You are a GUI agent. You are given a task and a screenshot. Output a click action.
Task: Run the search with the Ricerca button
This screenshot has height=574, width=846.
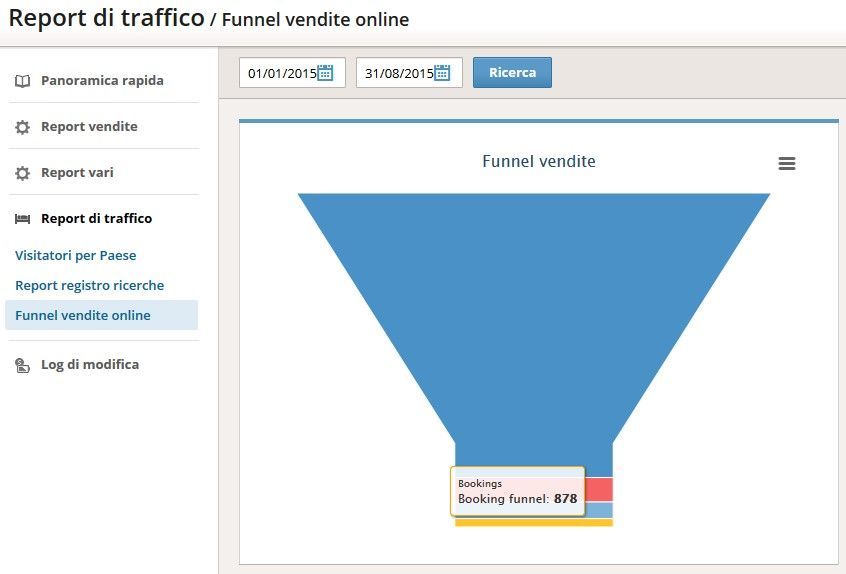click(512, 72)
